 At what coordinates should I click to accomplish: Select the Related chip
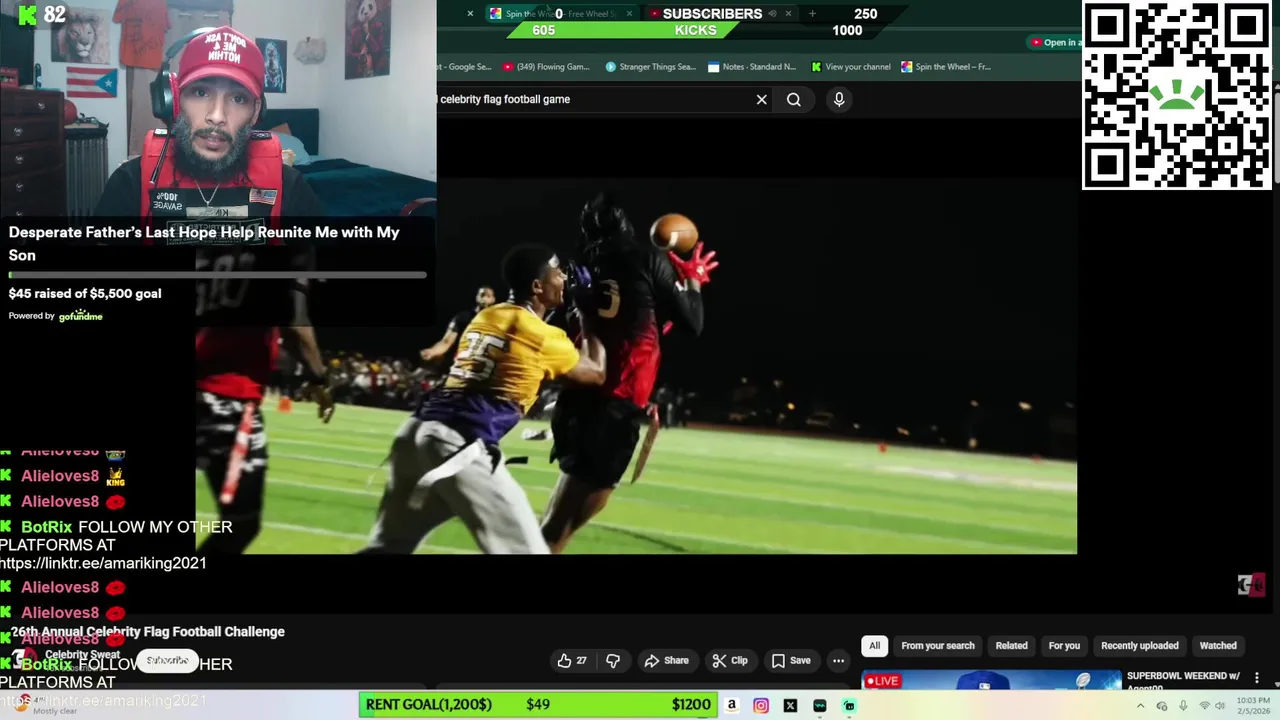point(1011,646)
